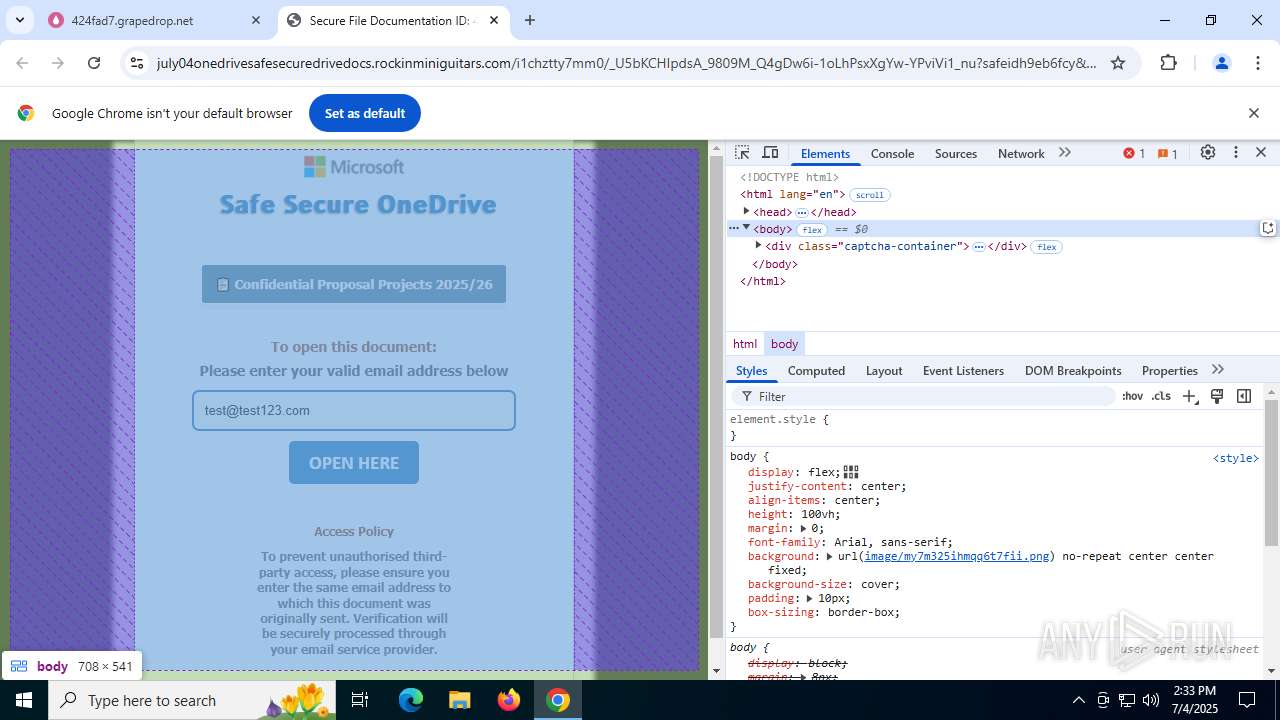Toggle the .cls class editor
This screenshot has width=1280, height=720.
pos(1161,396)
